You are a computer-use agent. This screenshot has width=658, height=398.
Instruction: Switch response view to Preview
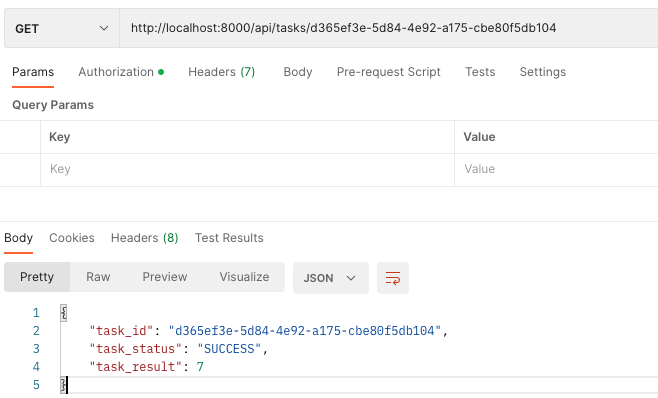[x=164, y=277]
